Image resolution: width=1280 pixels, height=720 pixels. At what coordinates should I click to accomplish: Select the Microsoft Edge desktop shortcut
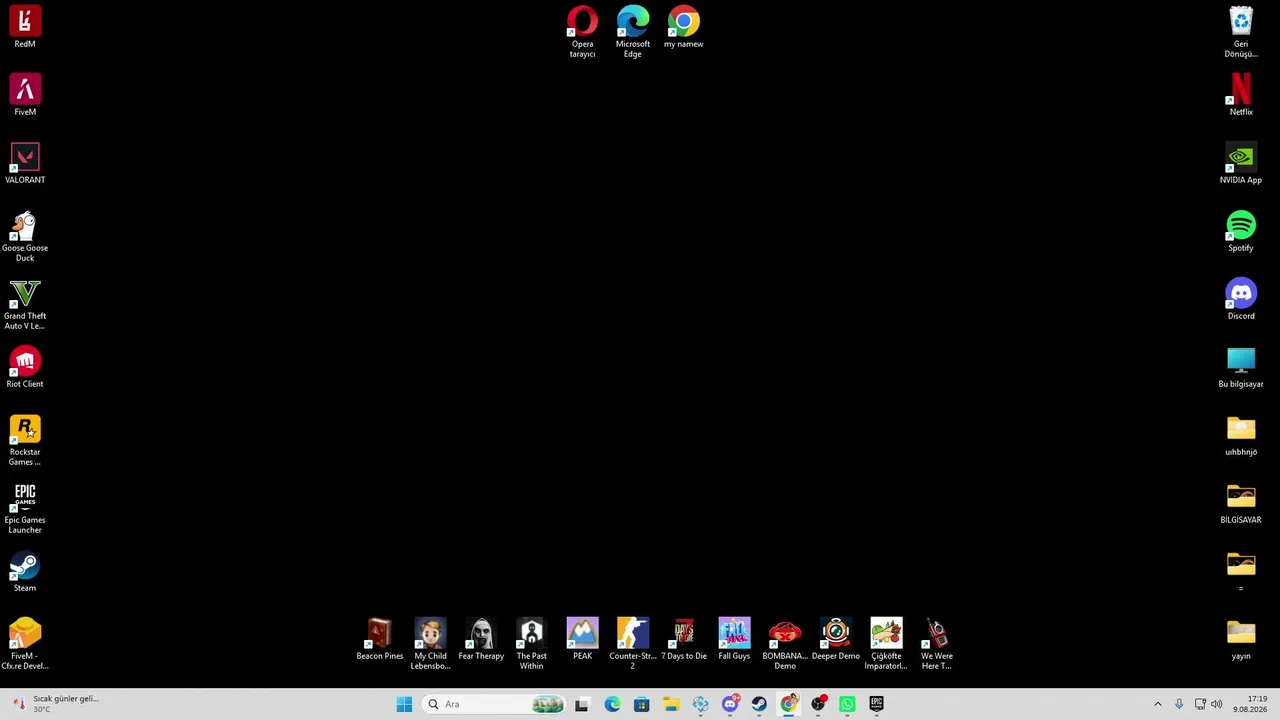633,32
